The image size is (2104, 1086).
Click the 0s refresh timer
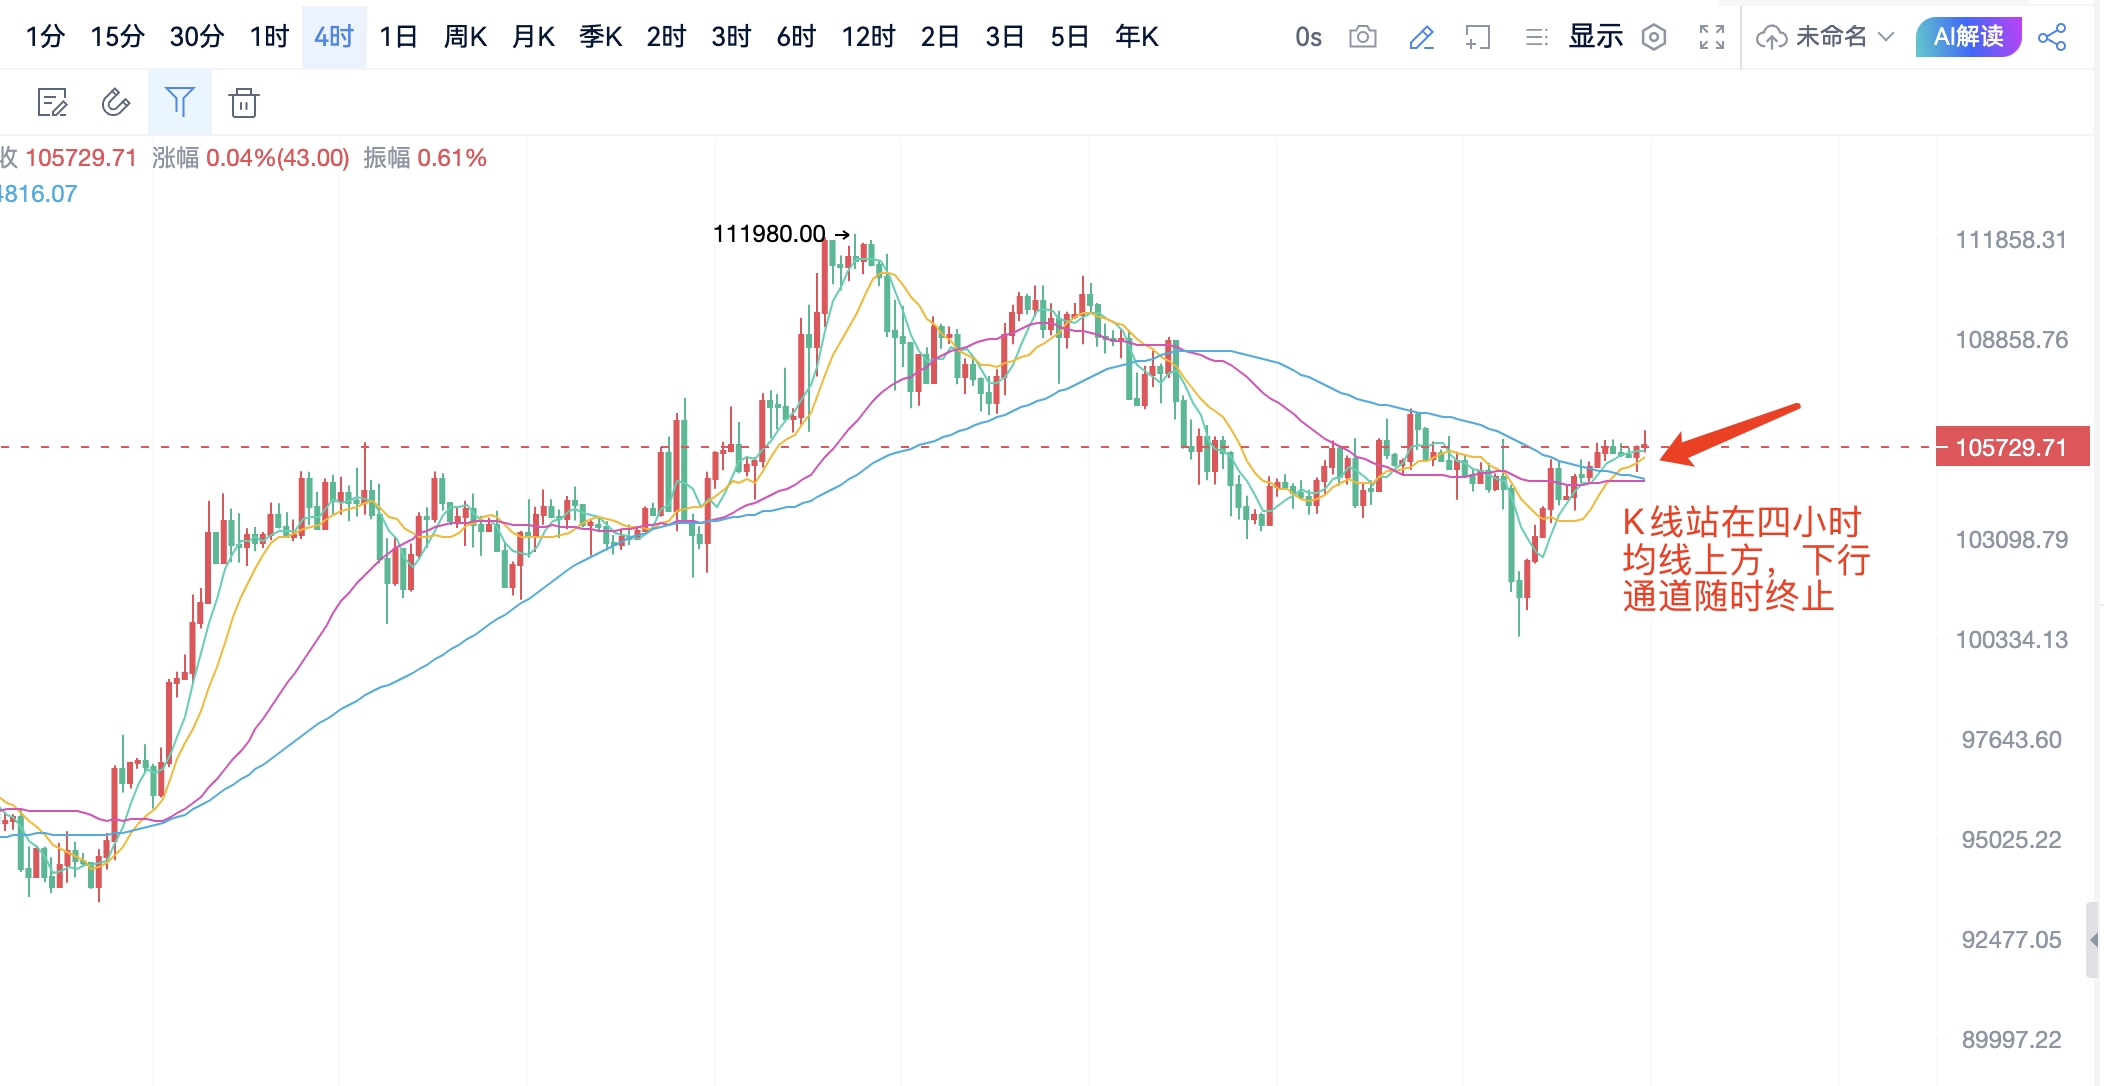click(x=1308, y=38)
